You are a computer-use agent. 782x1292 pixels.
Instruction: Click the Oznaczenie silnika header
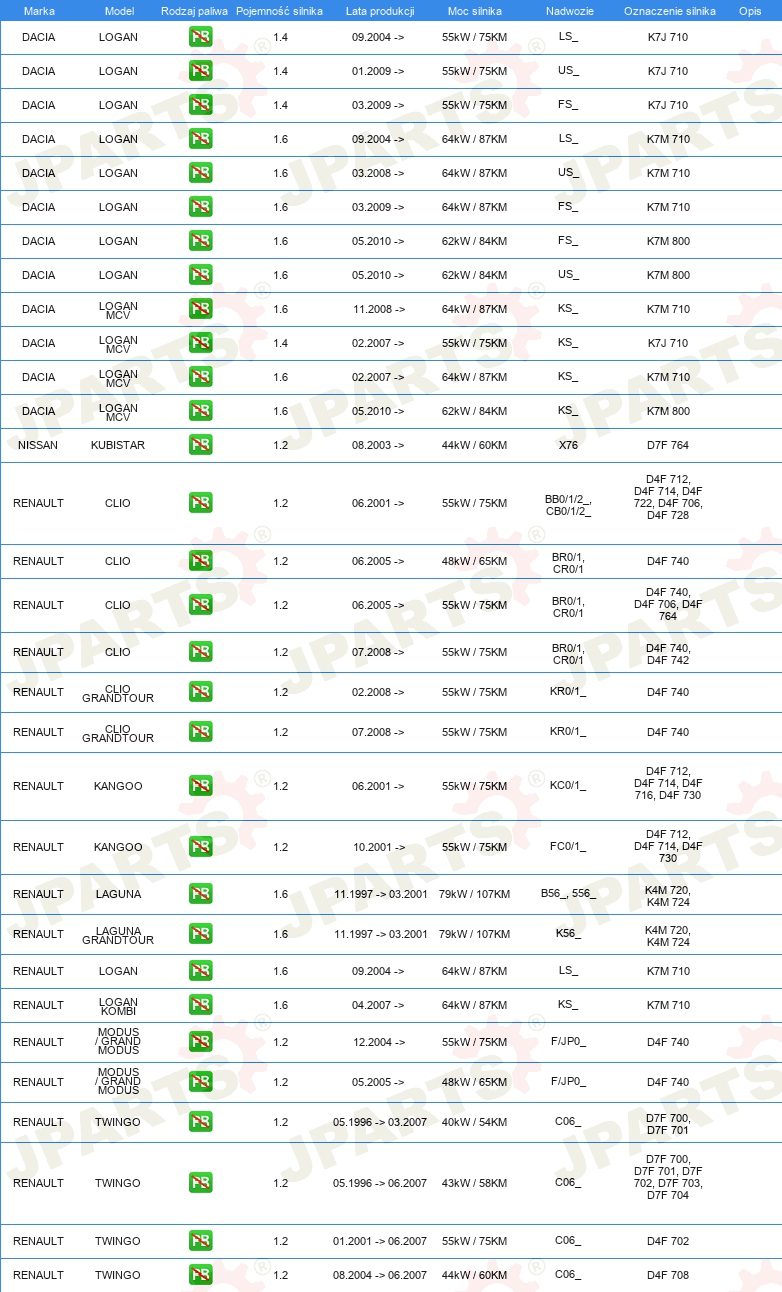670,10
